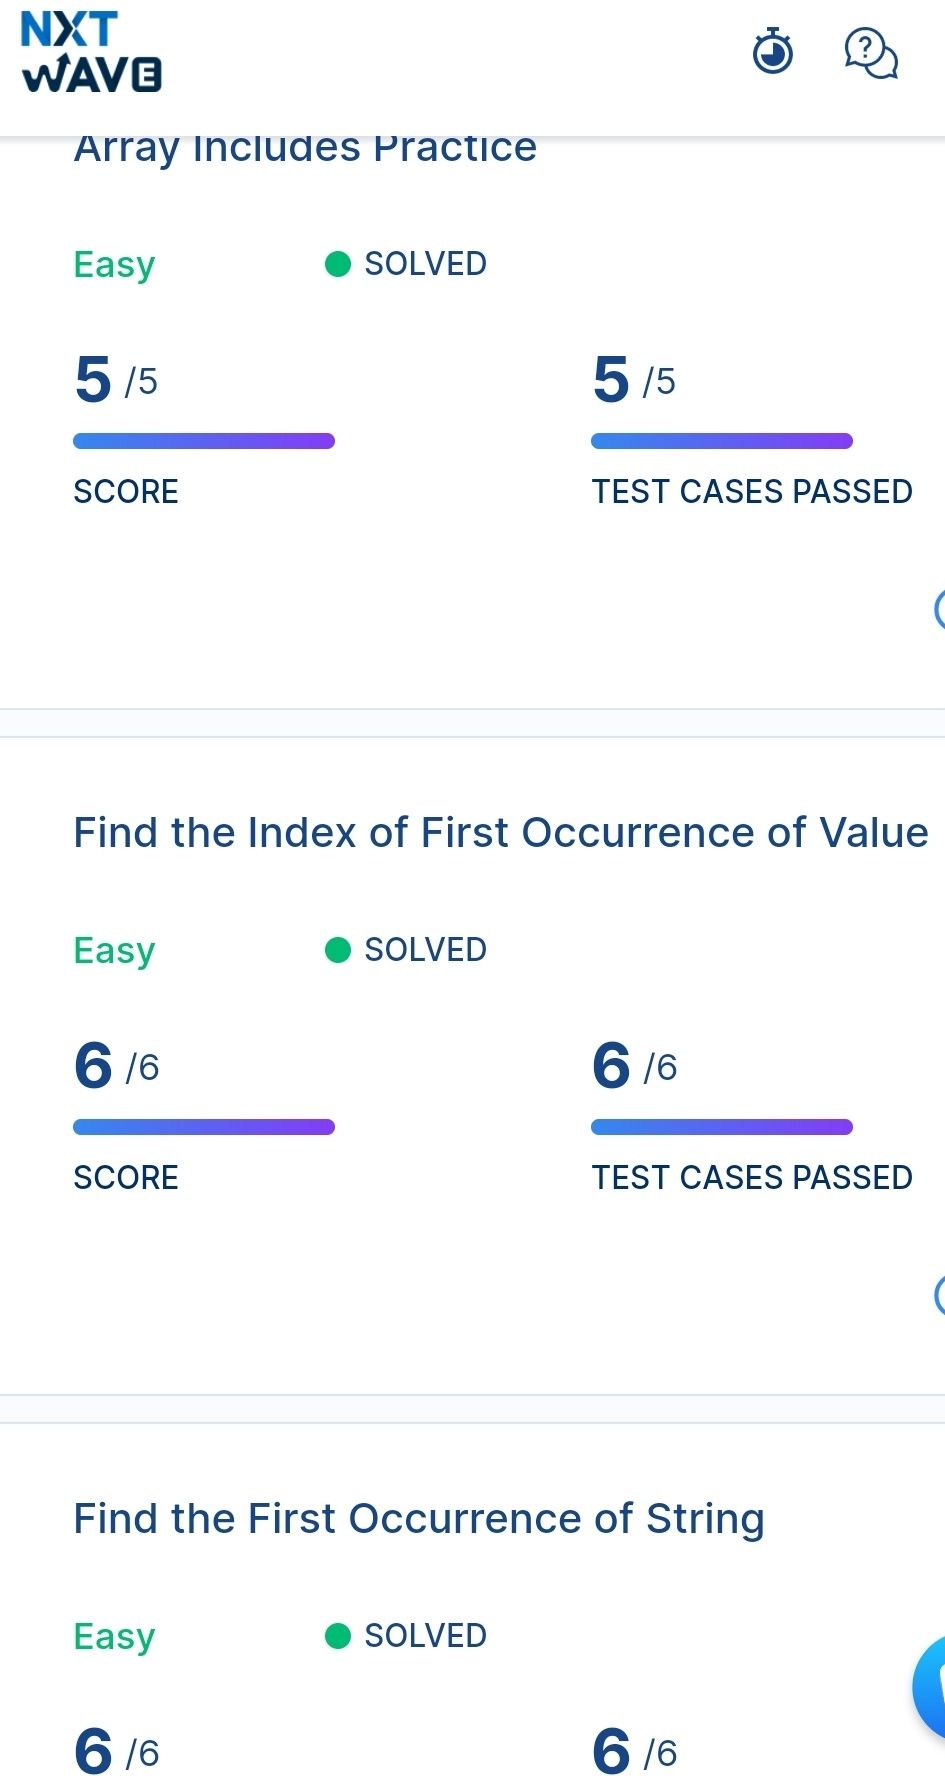Click SOLVED status of First Occurrence of String
The width and height of the screenshot is (945, 1792).
(425, 1636)
